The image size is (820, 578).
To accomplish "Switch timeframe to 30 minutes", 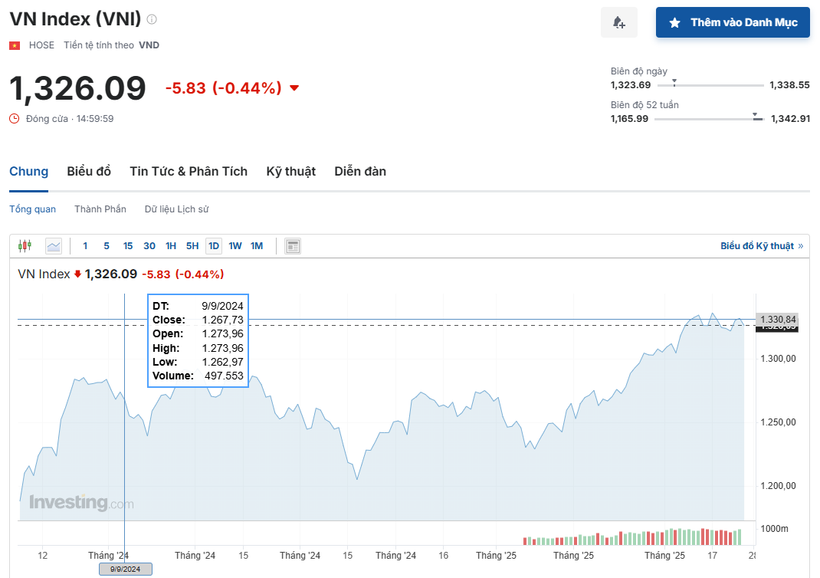I will click(149, 245).
